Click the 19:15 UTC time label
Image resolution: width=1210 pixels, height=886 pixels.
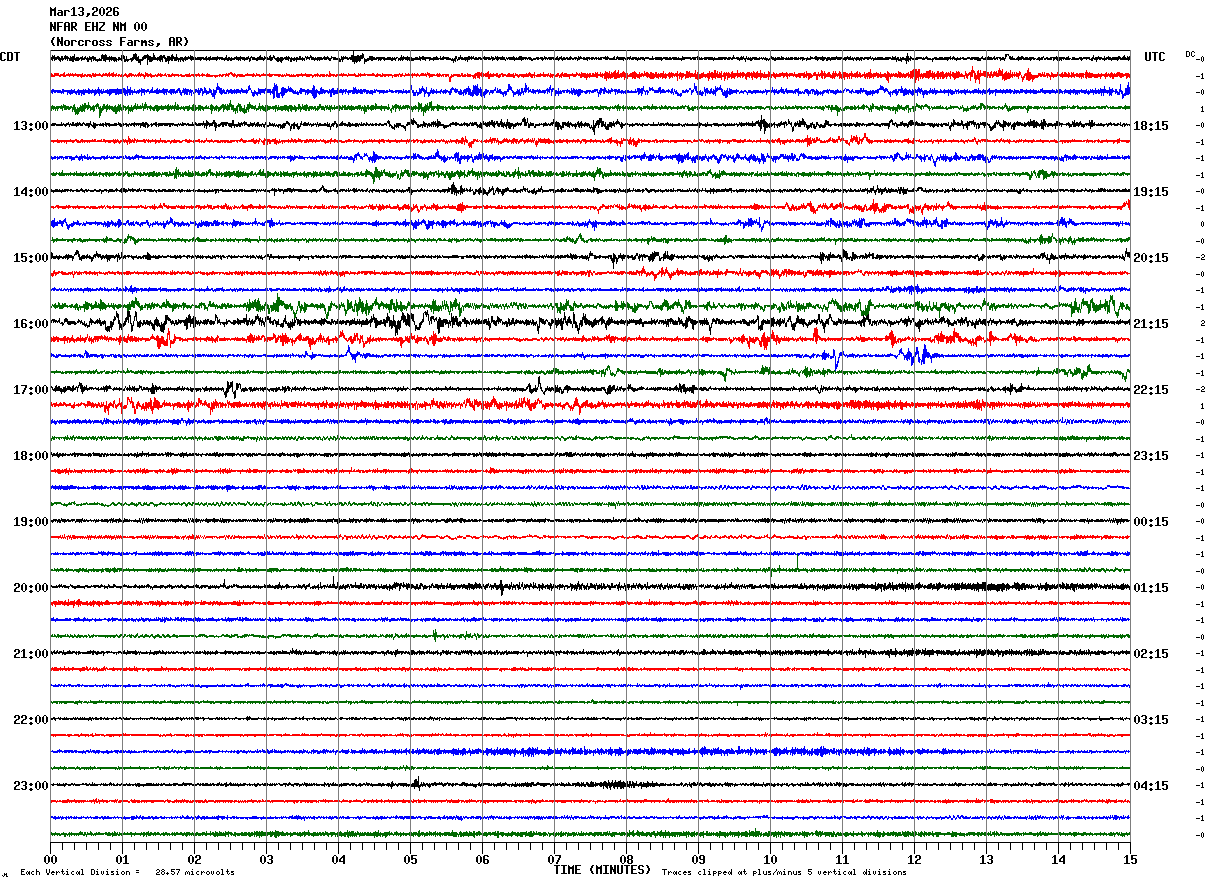pyautogui.click(x=1151, y=192)
